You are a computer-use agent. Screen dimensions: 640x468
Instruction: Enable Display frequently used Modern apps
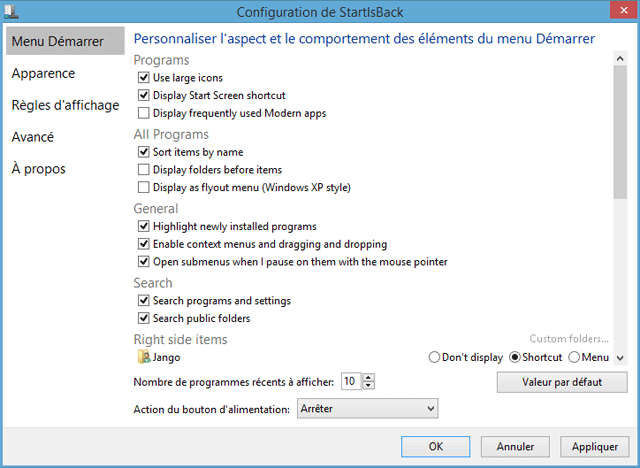(x=144, y=114)
